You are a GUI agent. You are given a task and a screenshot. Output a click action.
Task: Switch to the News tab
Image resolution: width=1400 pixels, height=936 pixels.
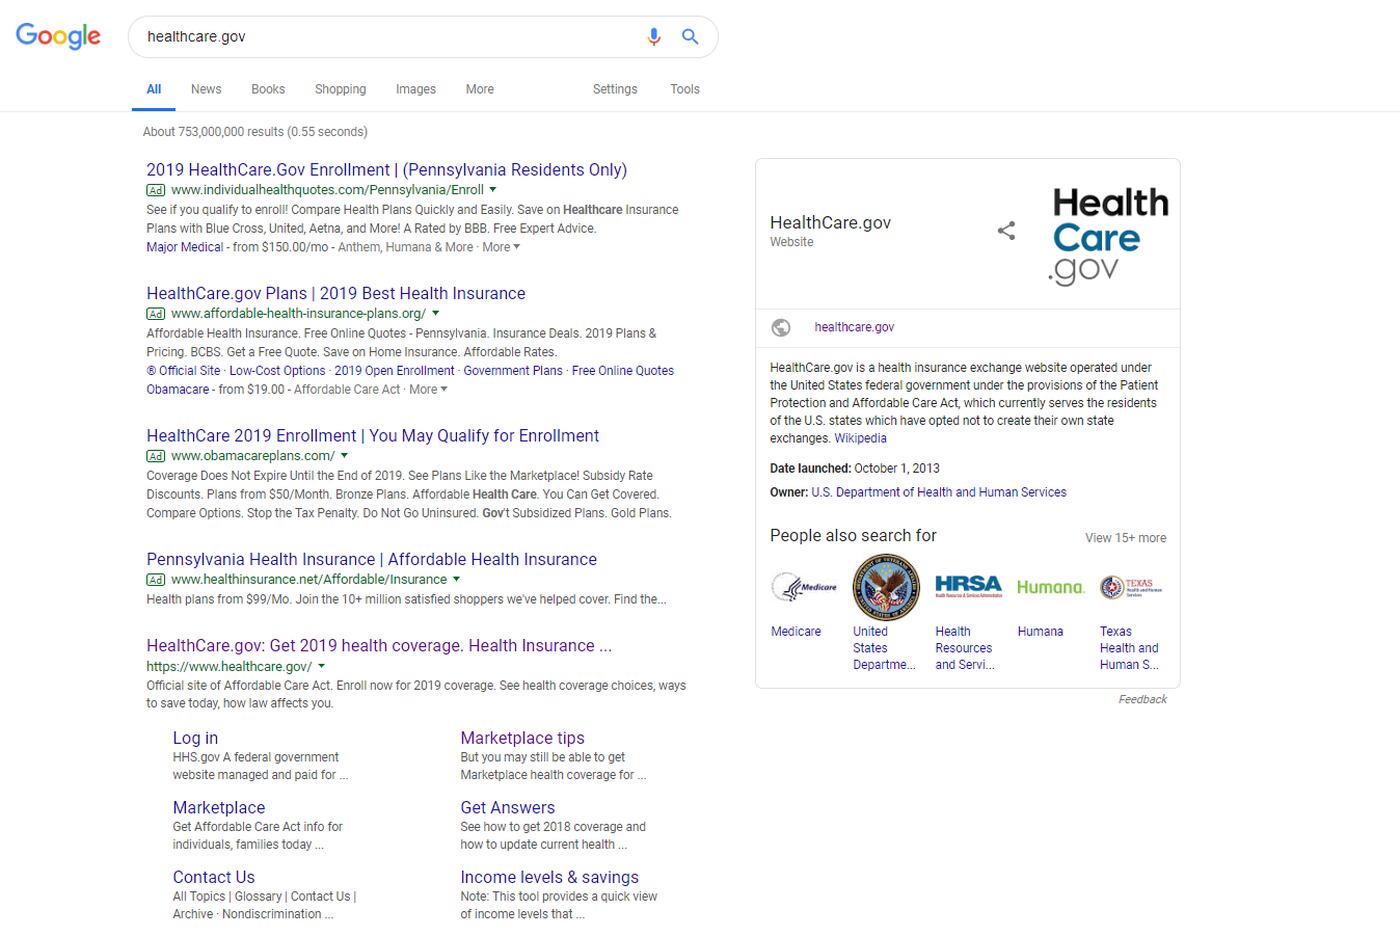(x=206, y=89)
